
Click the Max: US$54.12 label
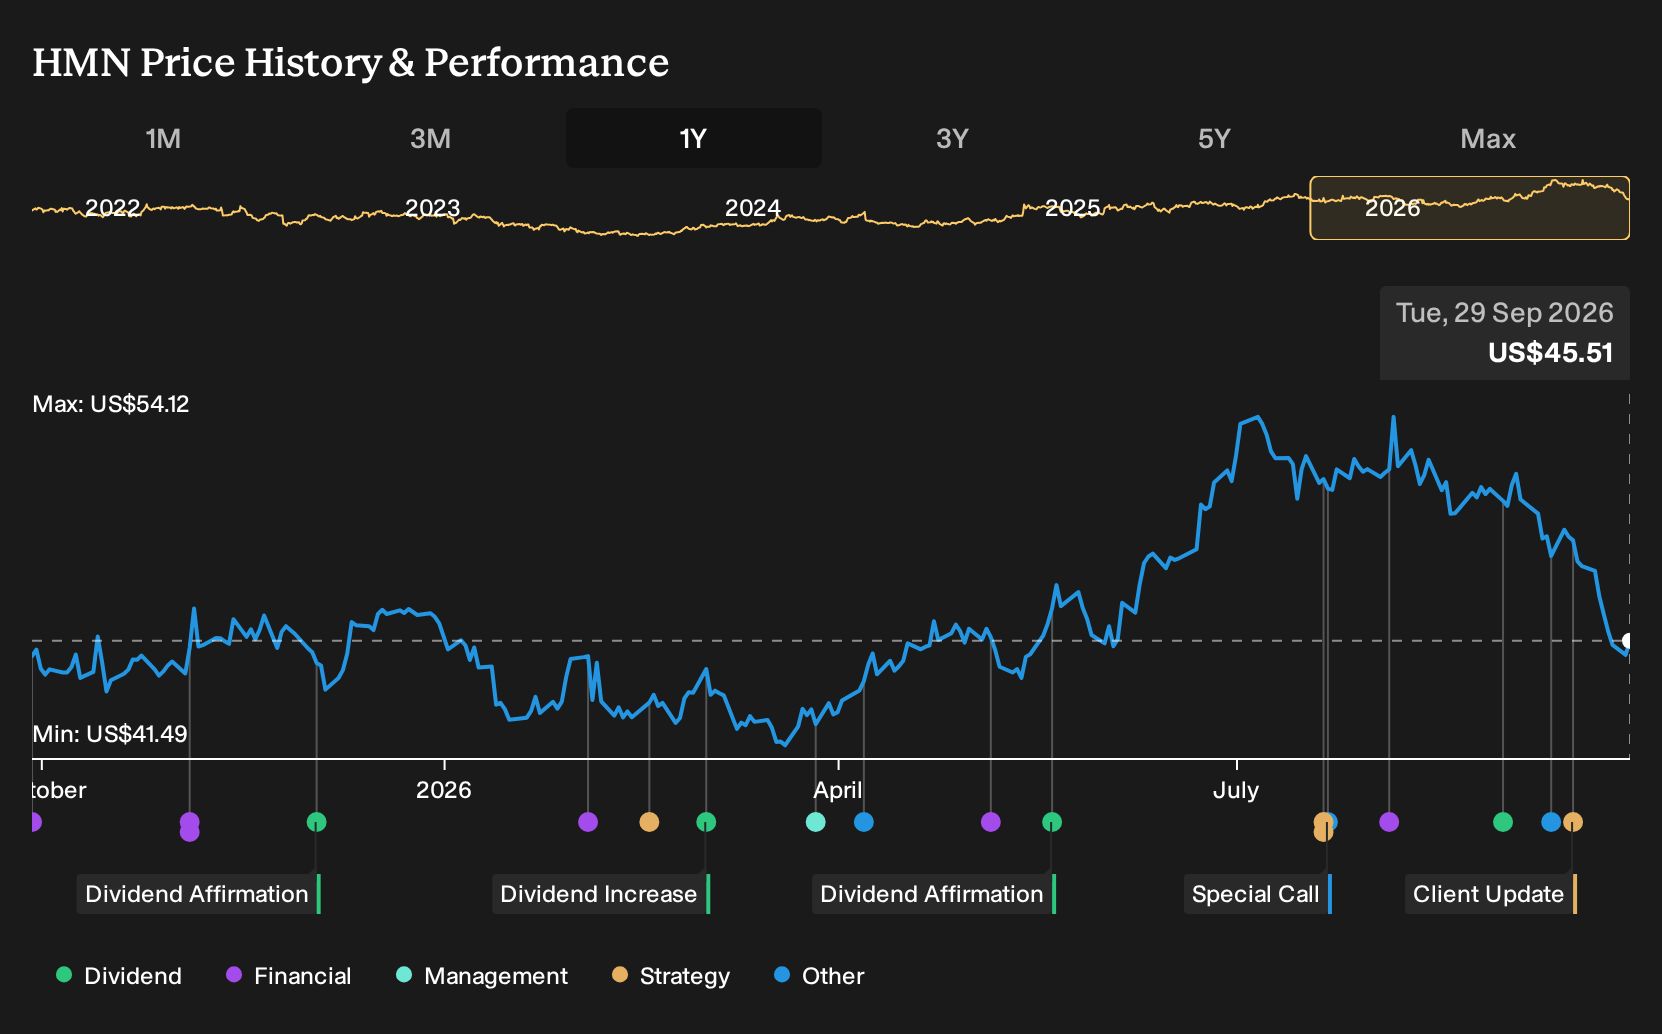pyautogui.click(x=111, y=404)
